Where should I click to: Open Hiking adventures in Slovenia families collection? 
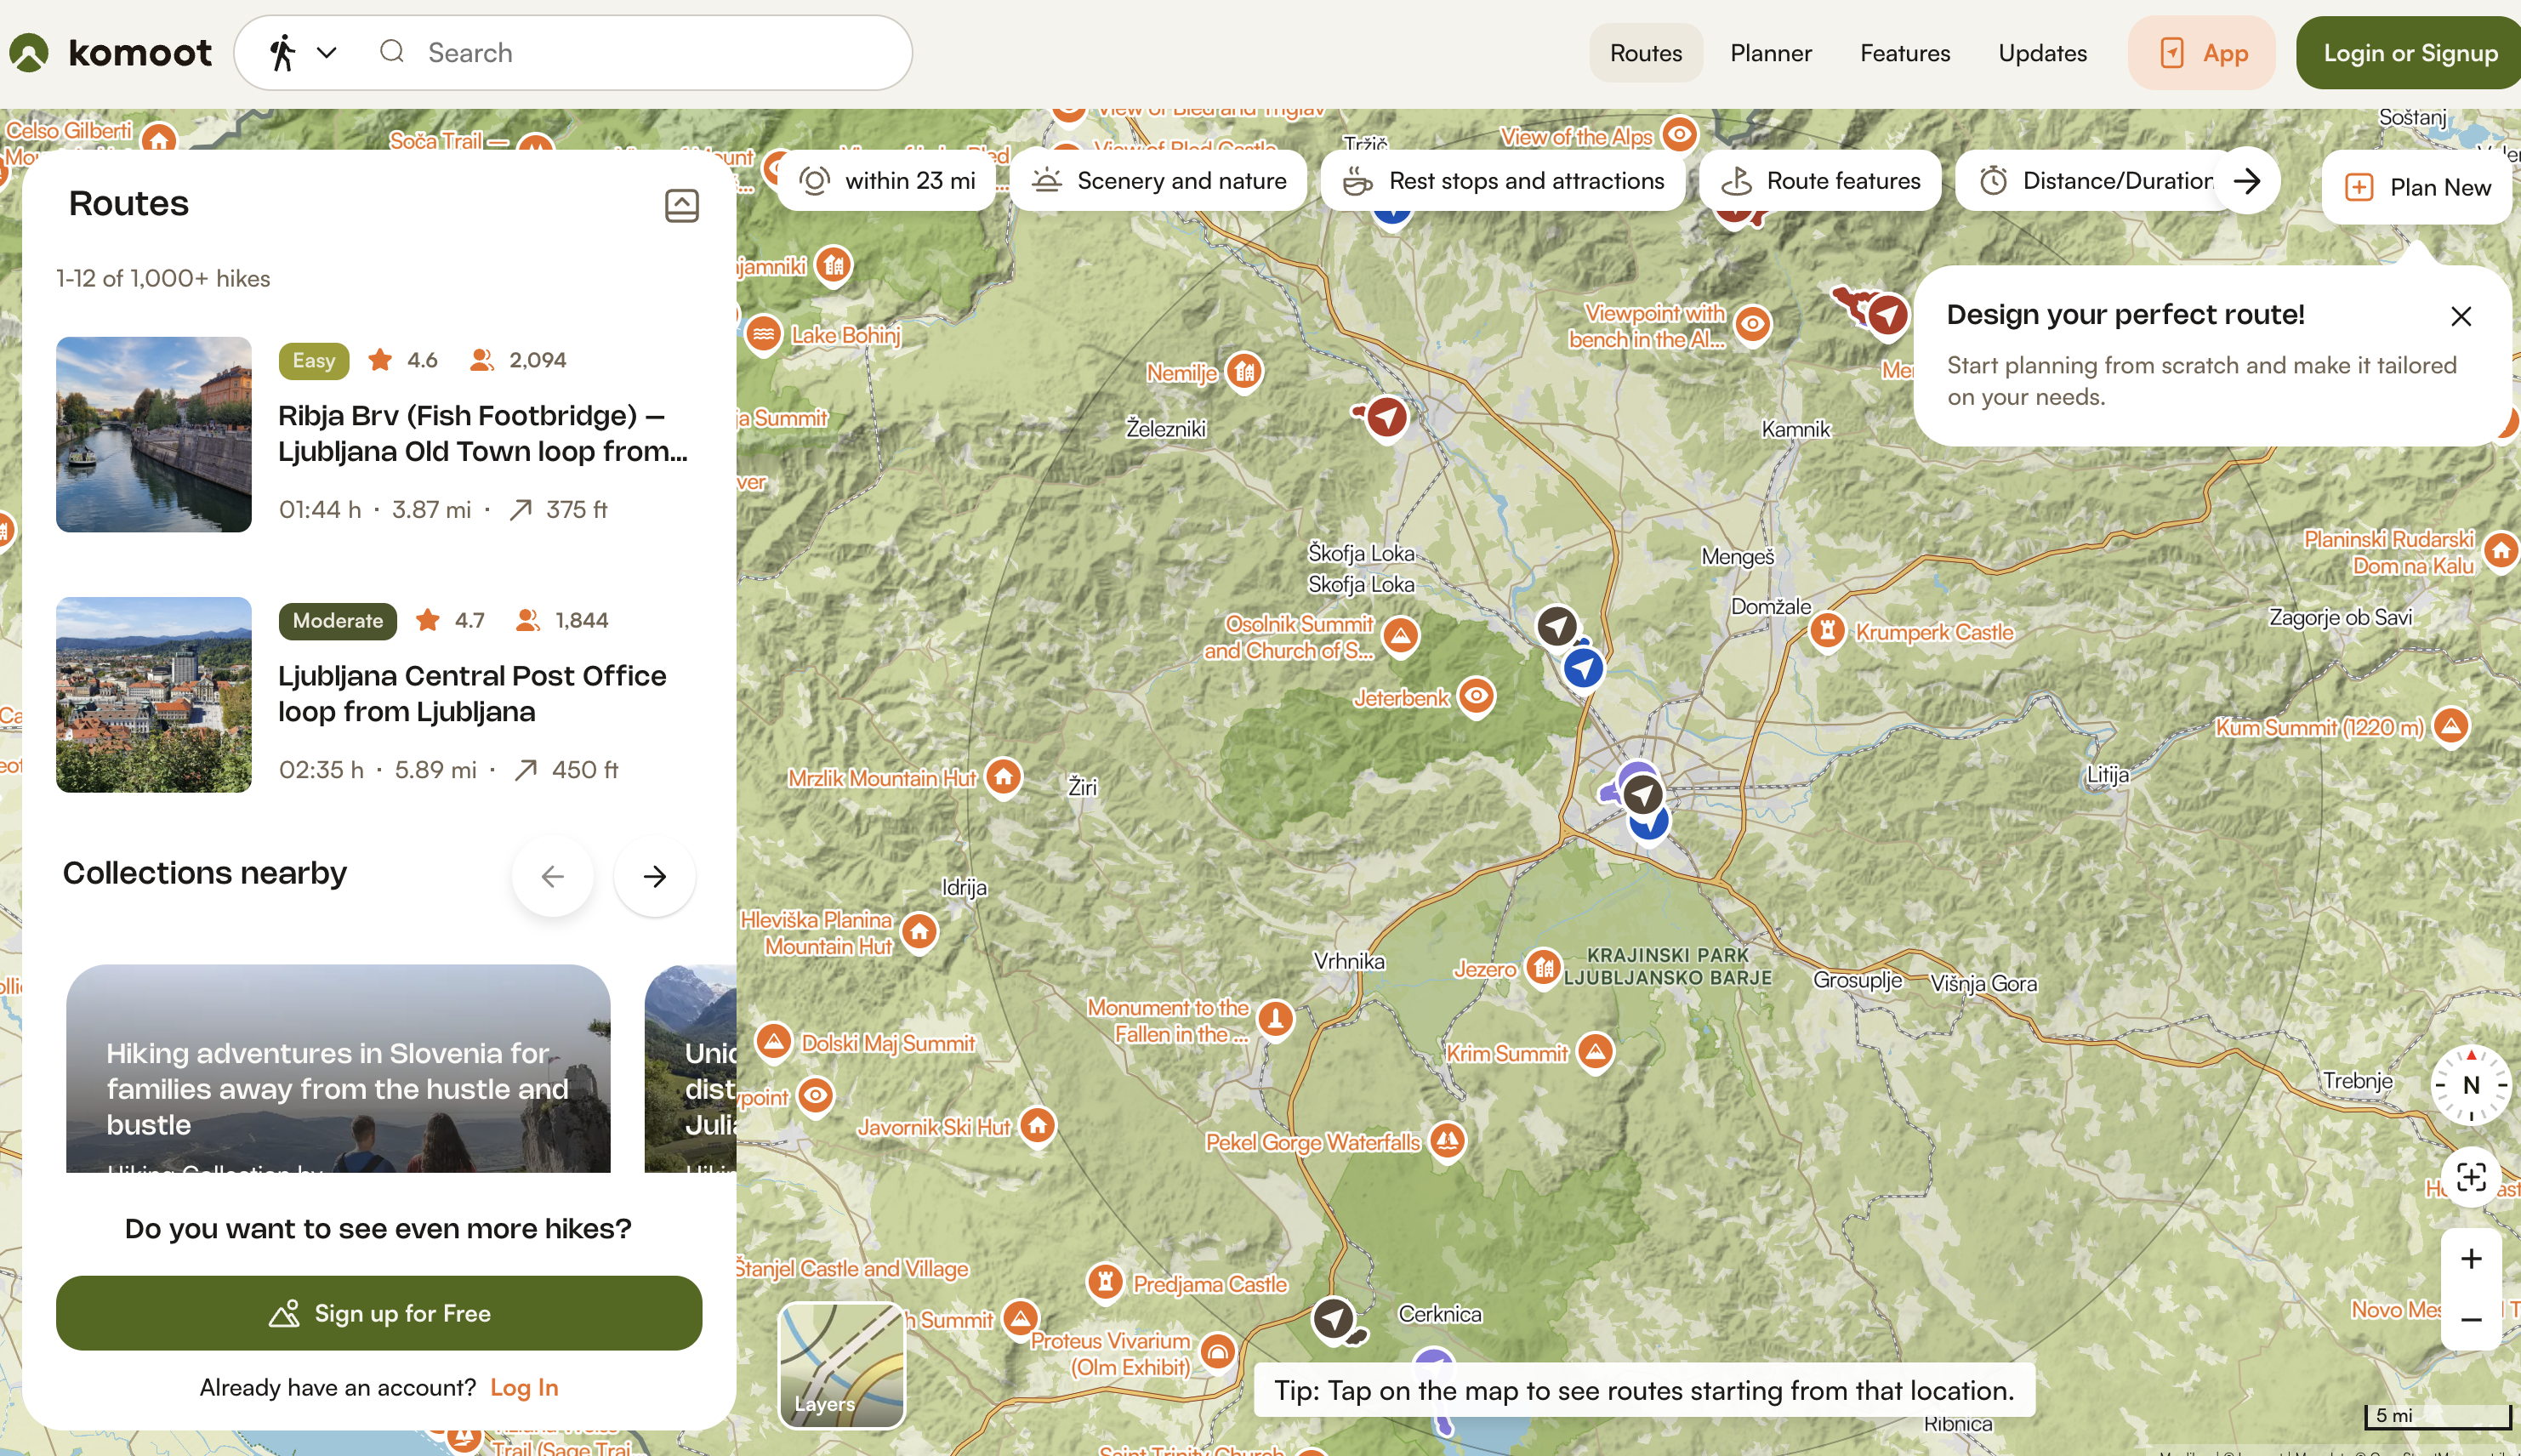tap(338, 1068)
